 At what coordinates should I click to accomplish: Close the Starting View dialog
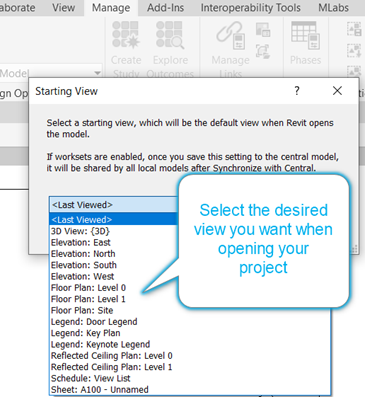(x=337, y=91)
